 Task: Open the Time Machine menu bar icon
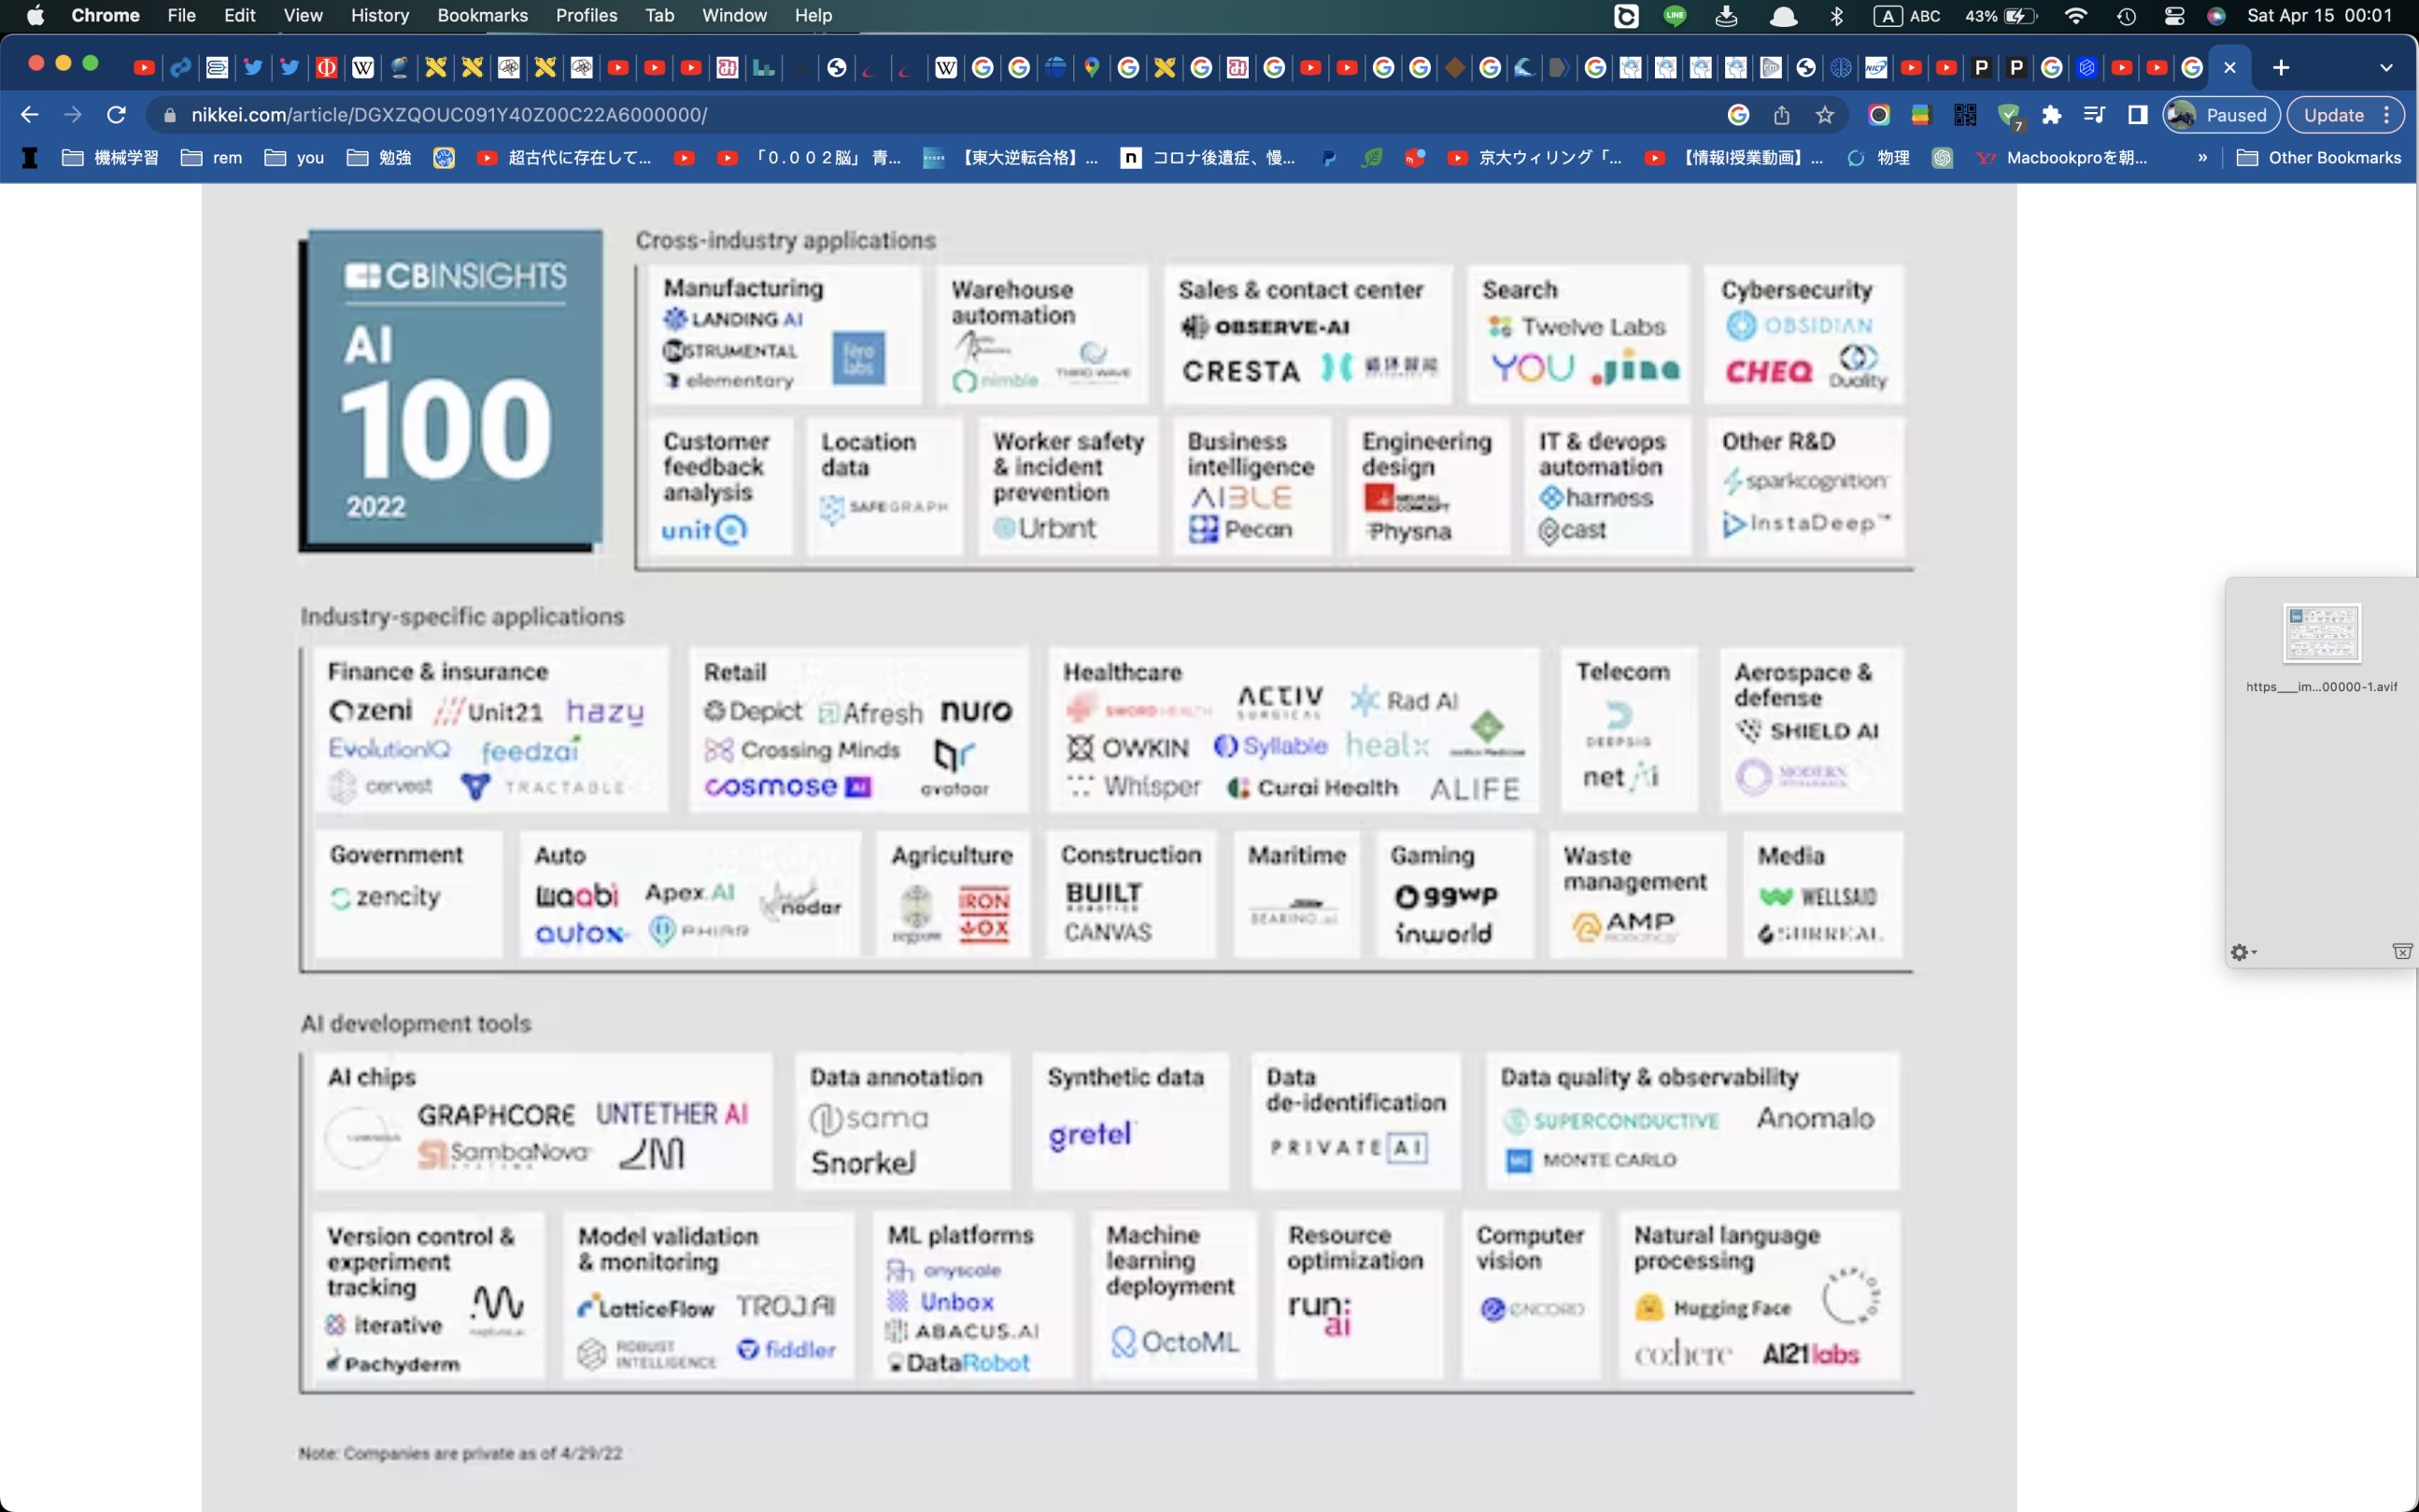pos(2126,15)
